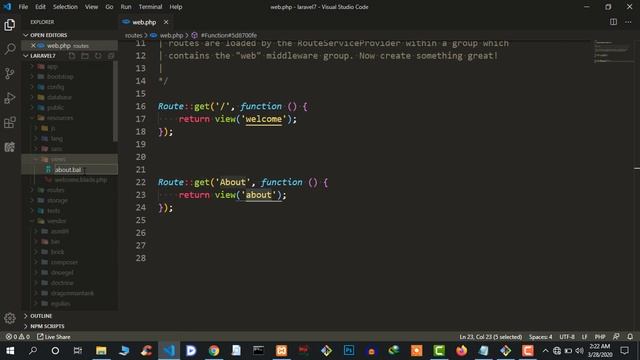640x360 pixels.
Task: Click the activity bar icon below Extensions
Action: click(x=10, y=147)
